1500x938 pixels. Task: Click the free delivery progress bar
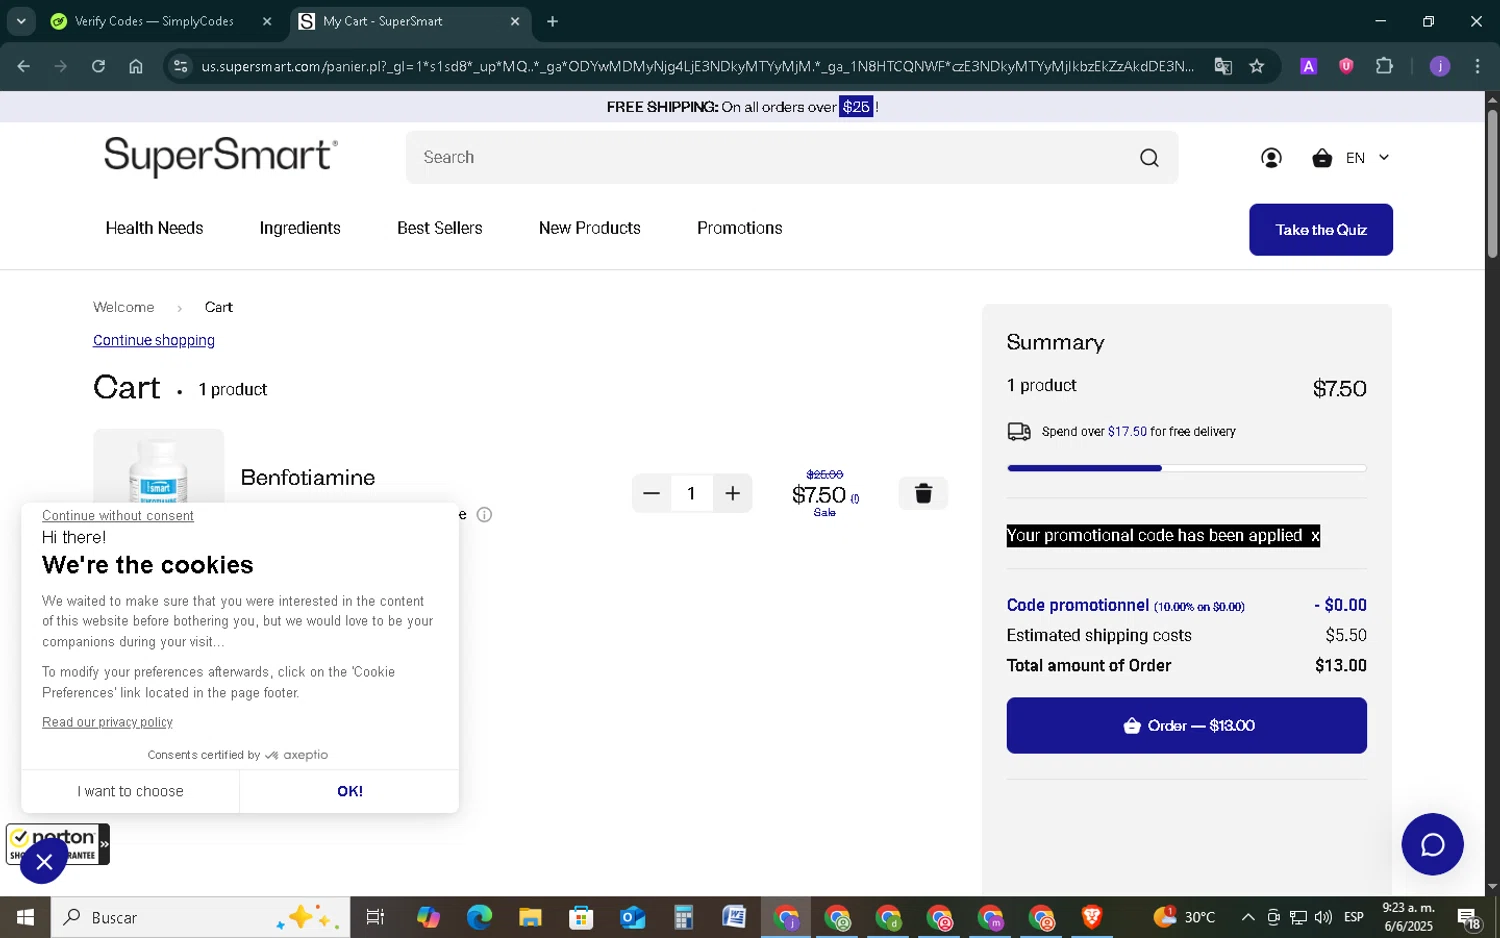[1186, 468]
